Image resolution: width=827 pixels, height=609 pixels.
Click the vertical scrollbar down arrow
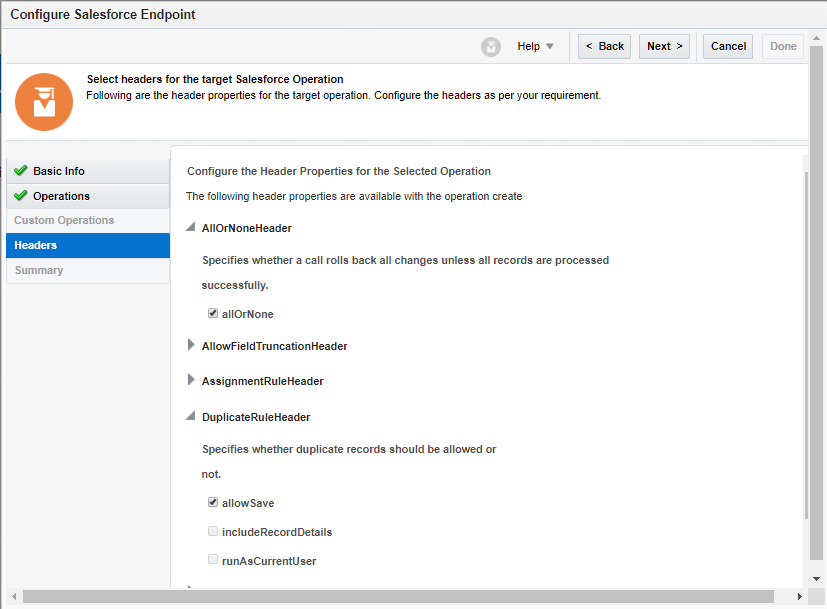coord(816,578)
